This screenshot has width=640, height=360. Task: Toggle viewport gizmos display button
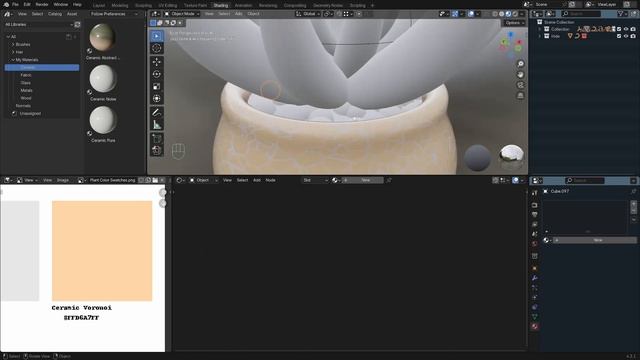point(455,14)
